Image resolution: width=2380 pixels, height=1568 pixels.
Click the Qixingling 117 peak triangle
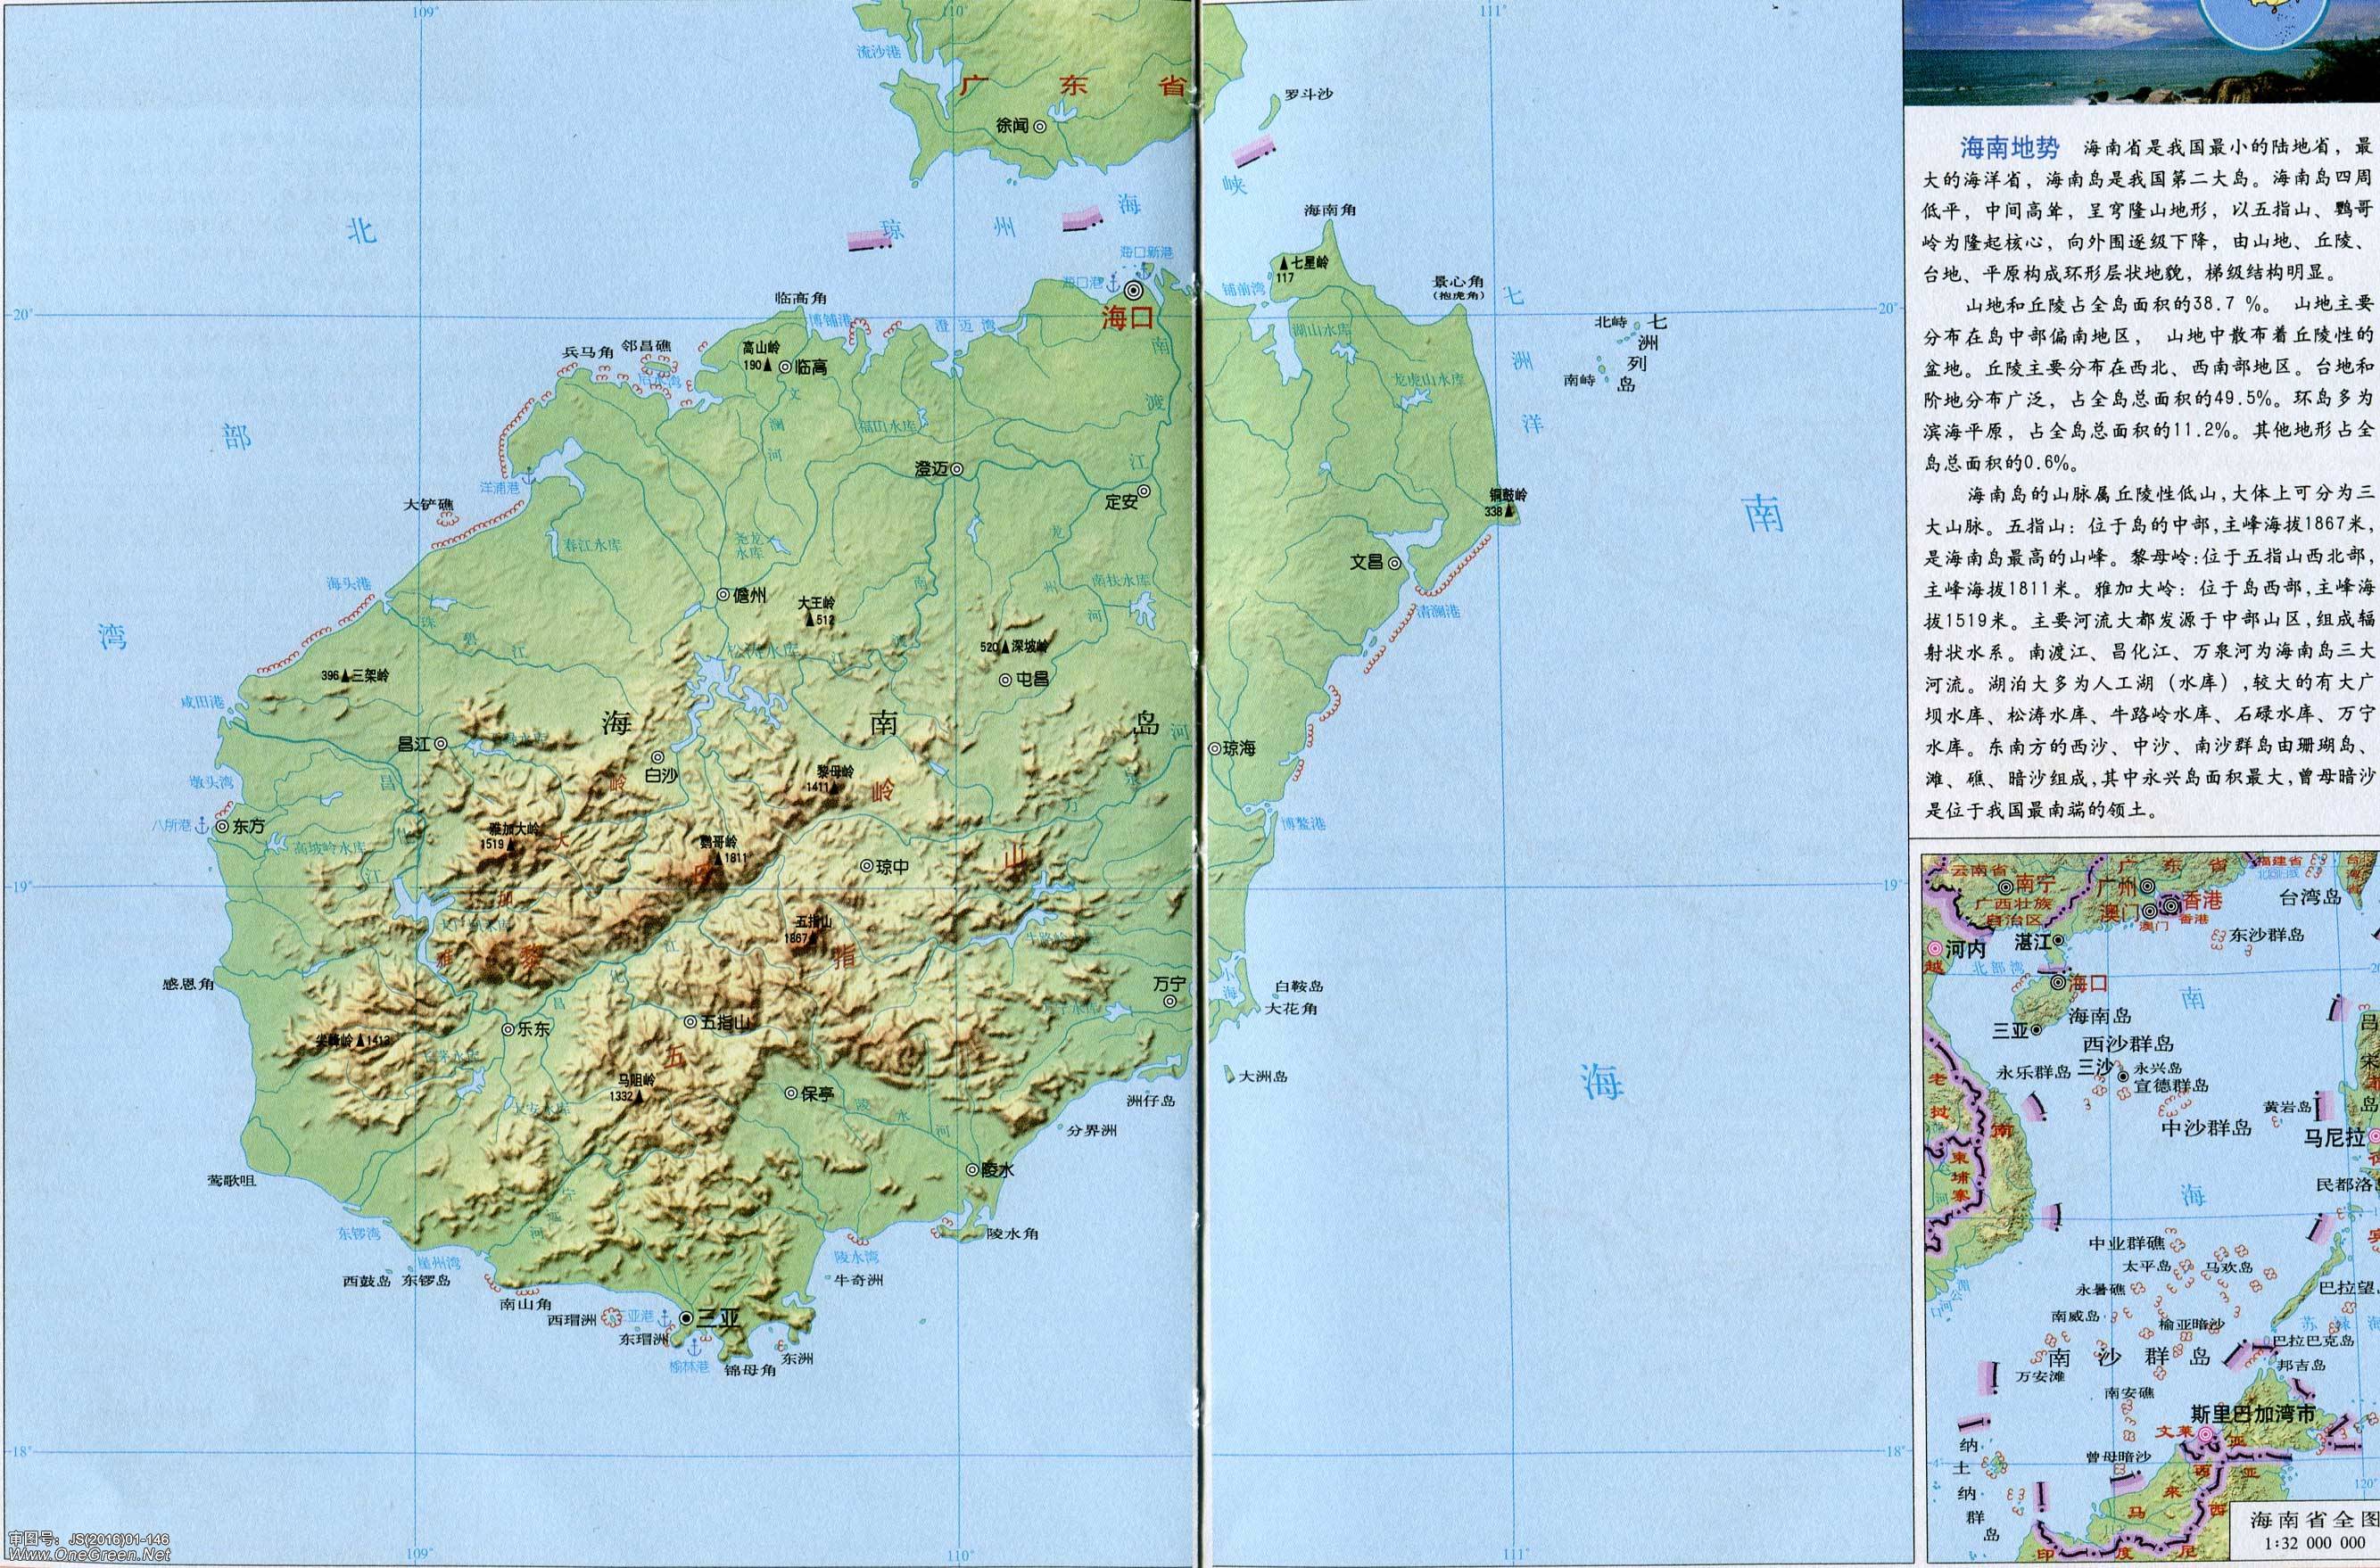click(x=1284, y=264)
